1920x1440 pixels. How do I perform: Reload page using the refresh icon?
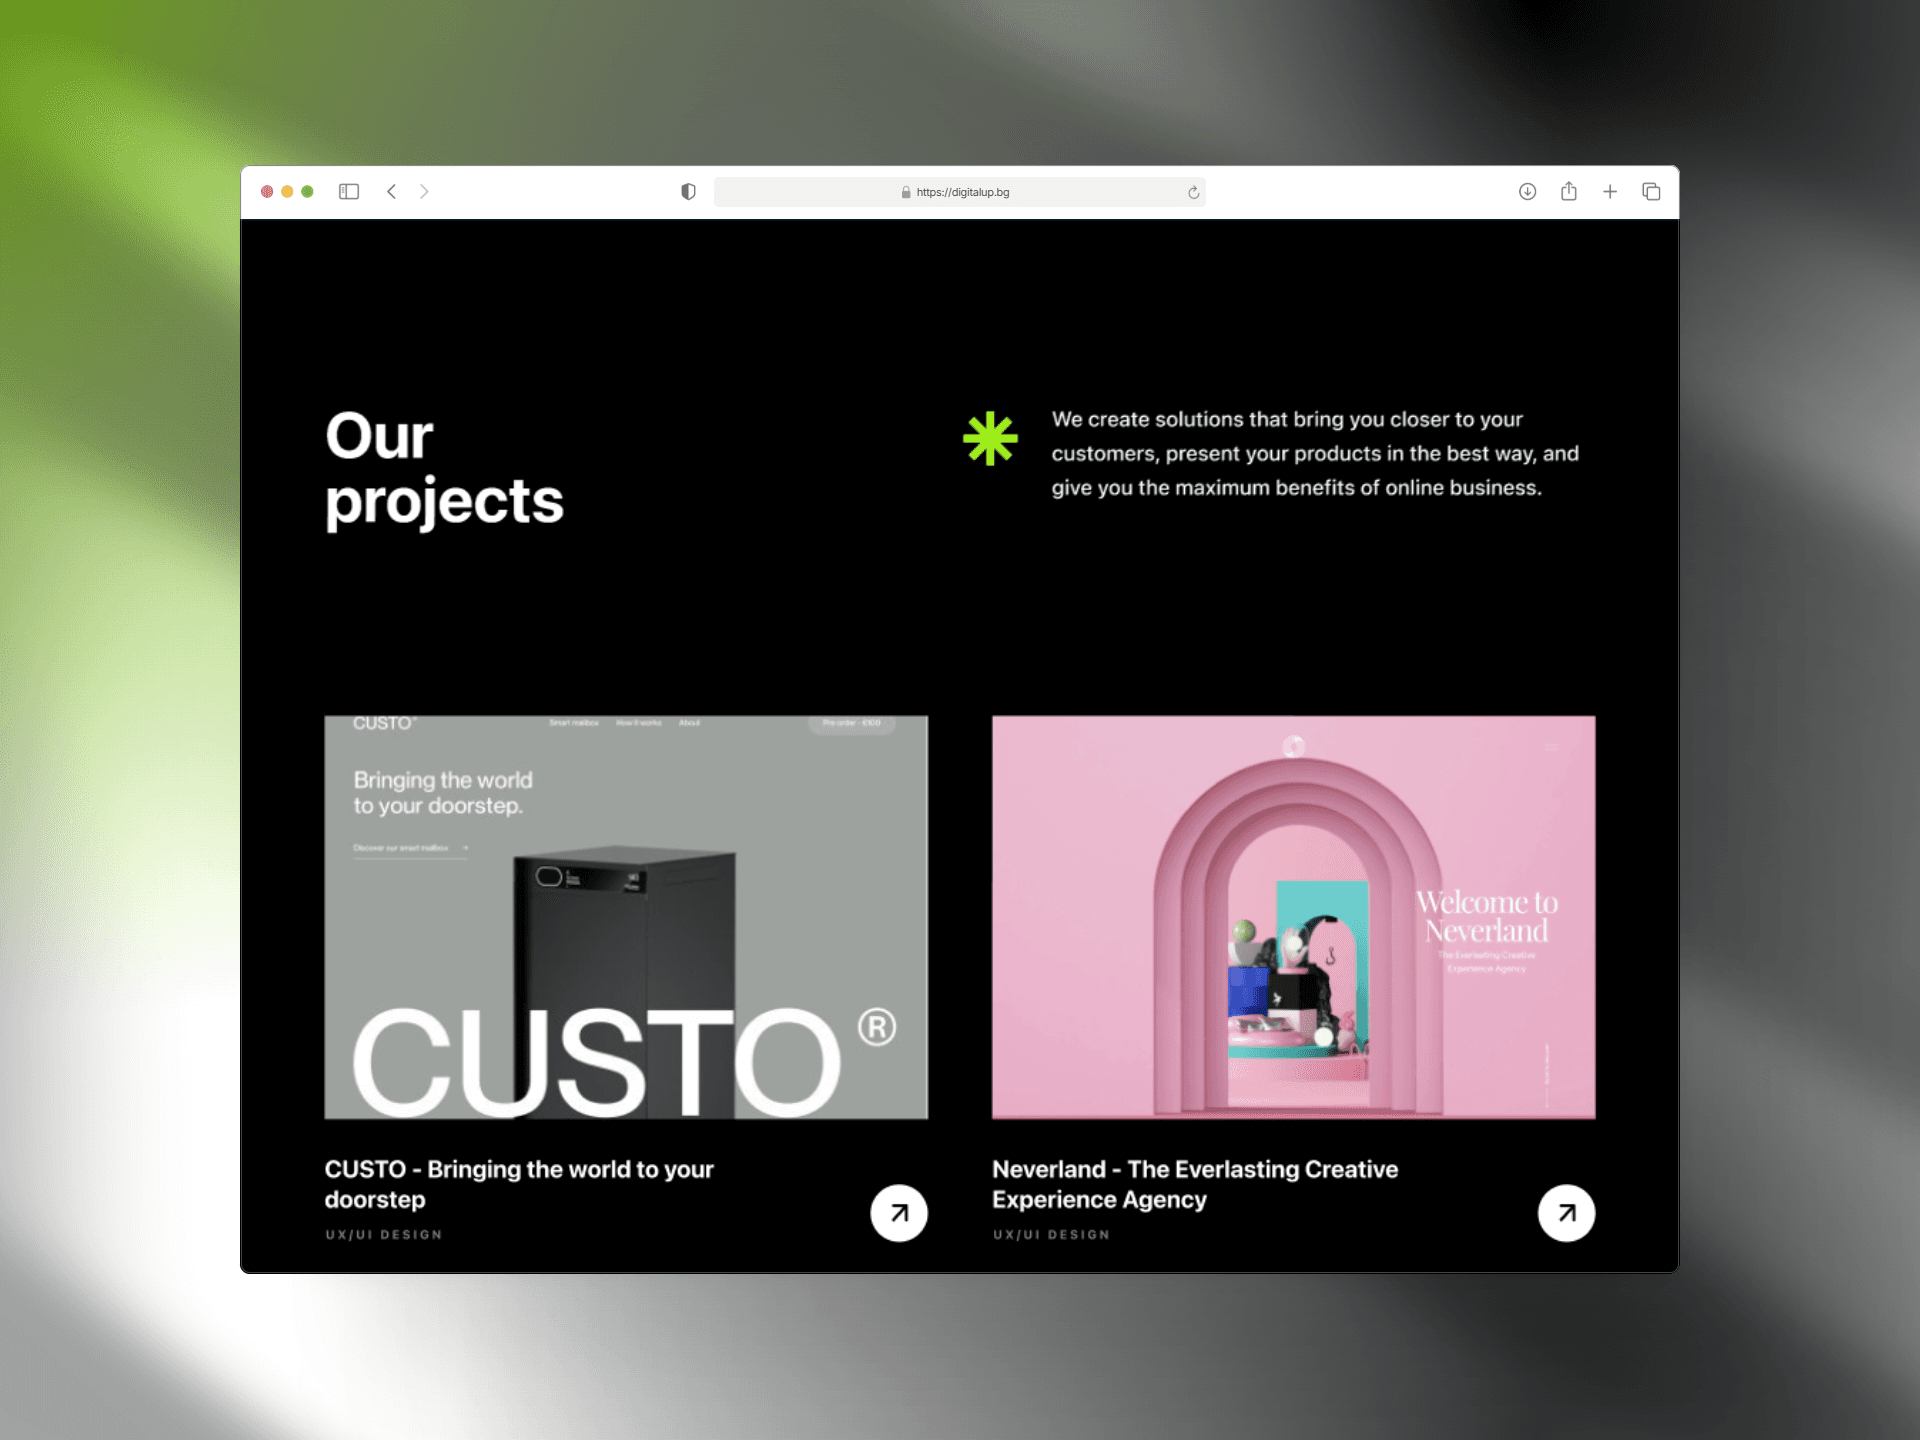(1193, 193)
